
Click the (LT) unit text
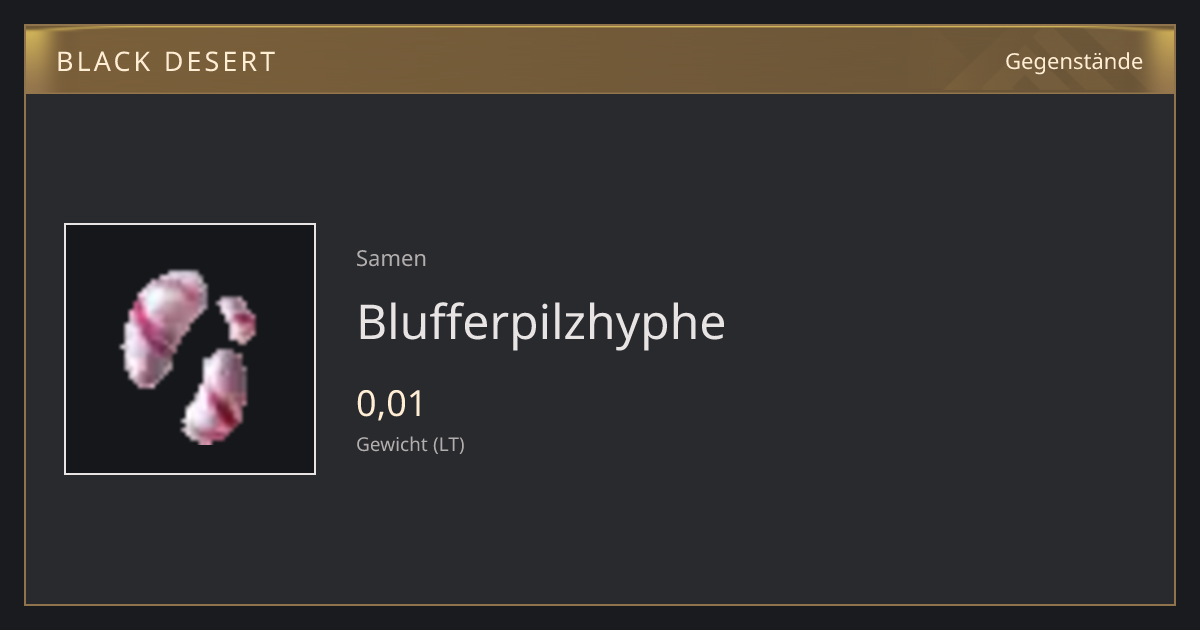pos(448,444)
